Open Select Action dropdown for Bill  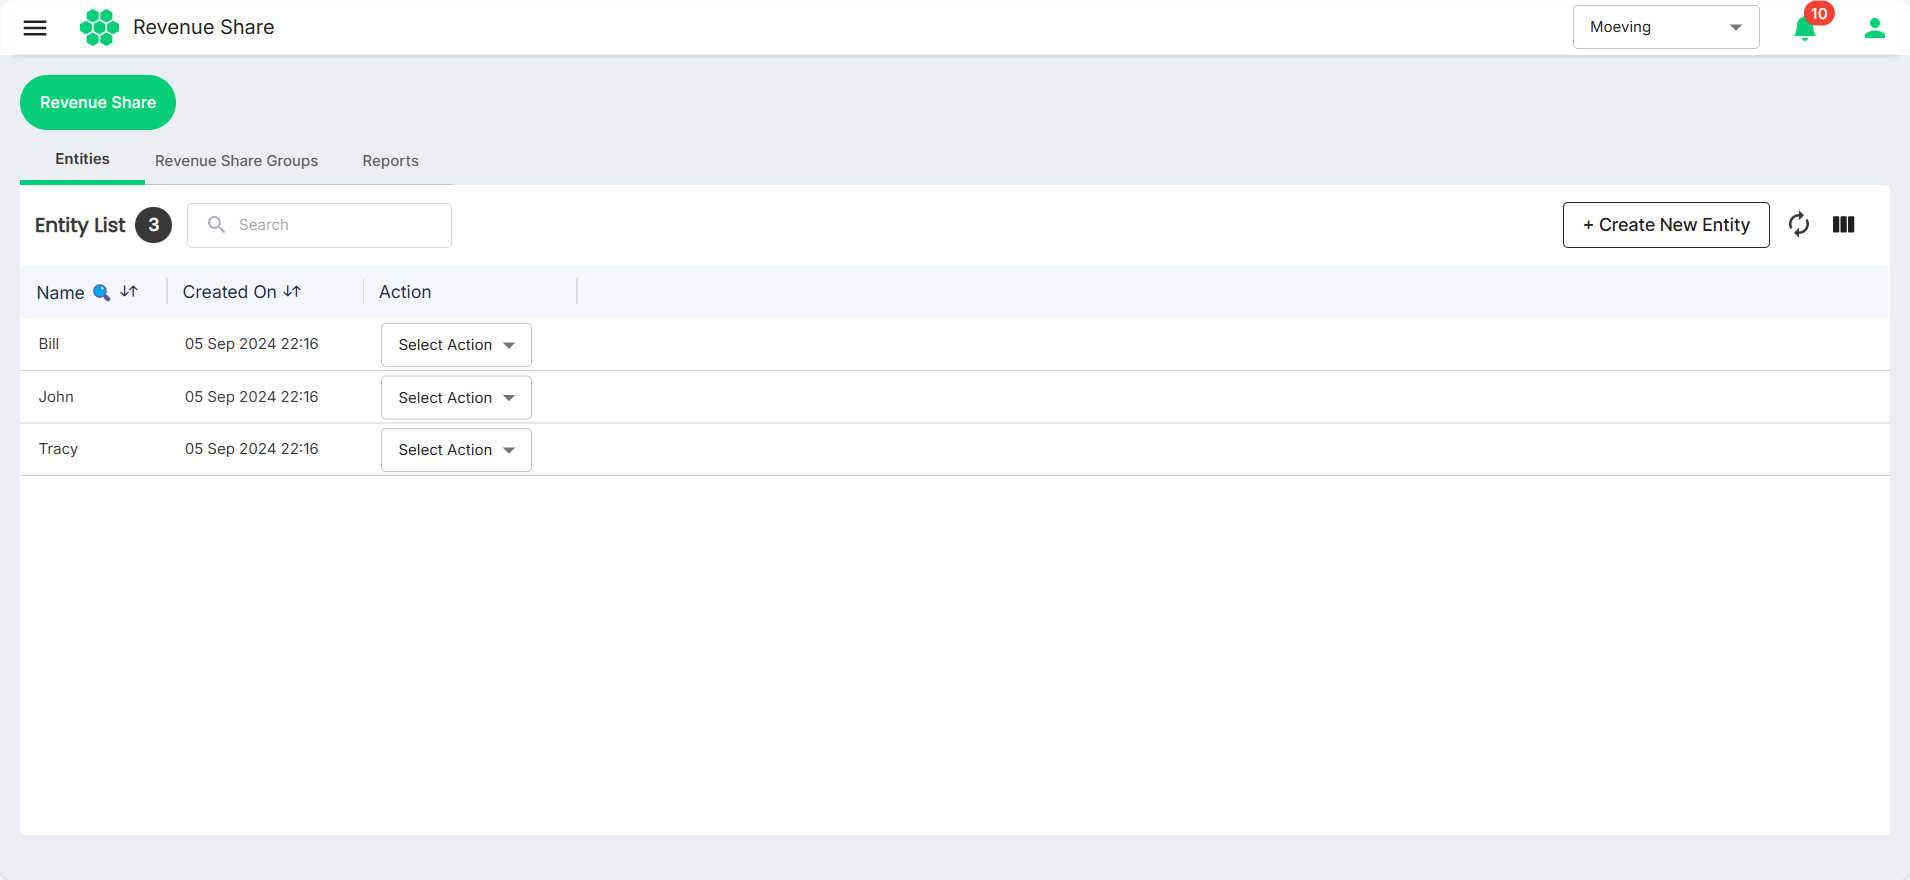pos(456,345)
